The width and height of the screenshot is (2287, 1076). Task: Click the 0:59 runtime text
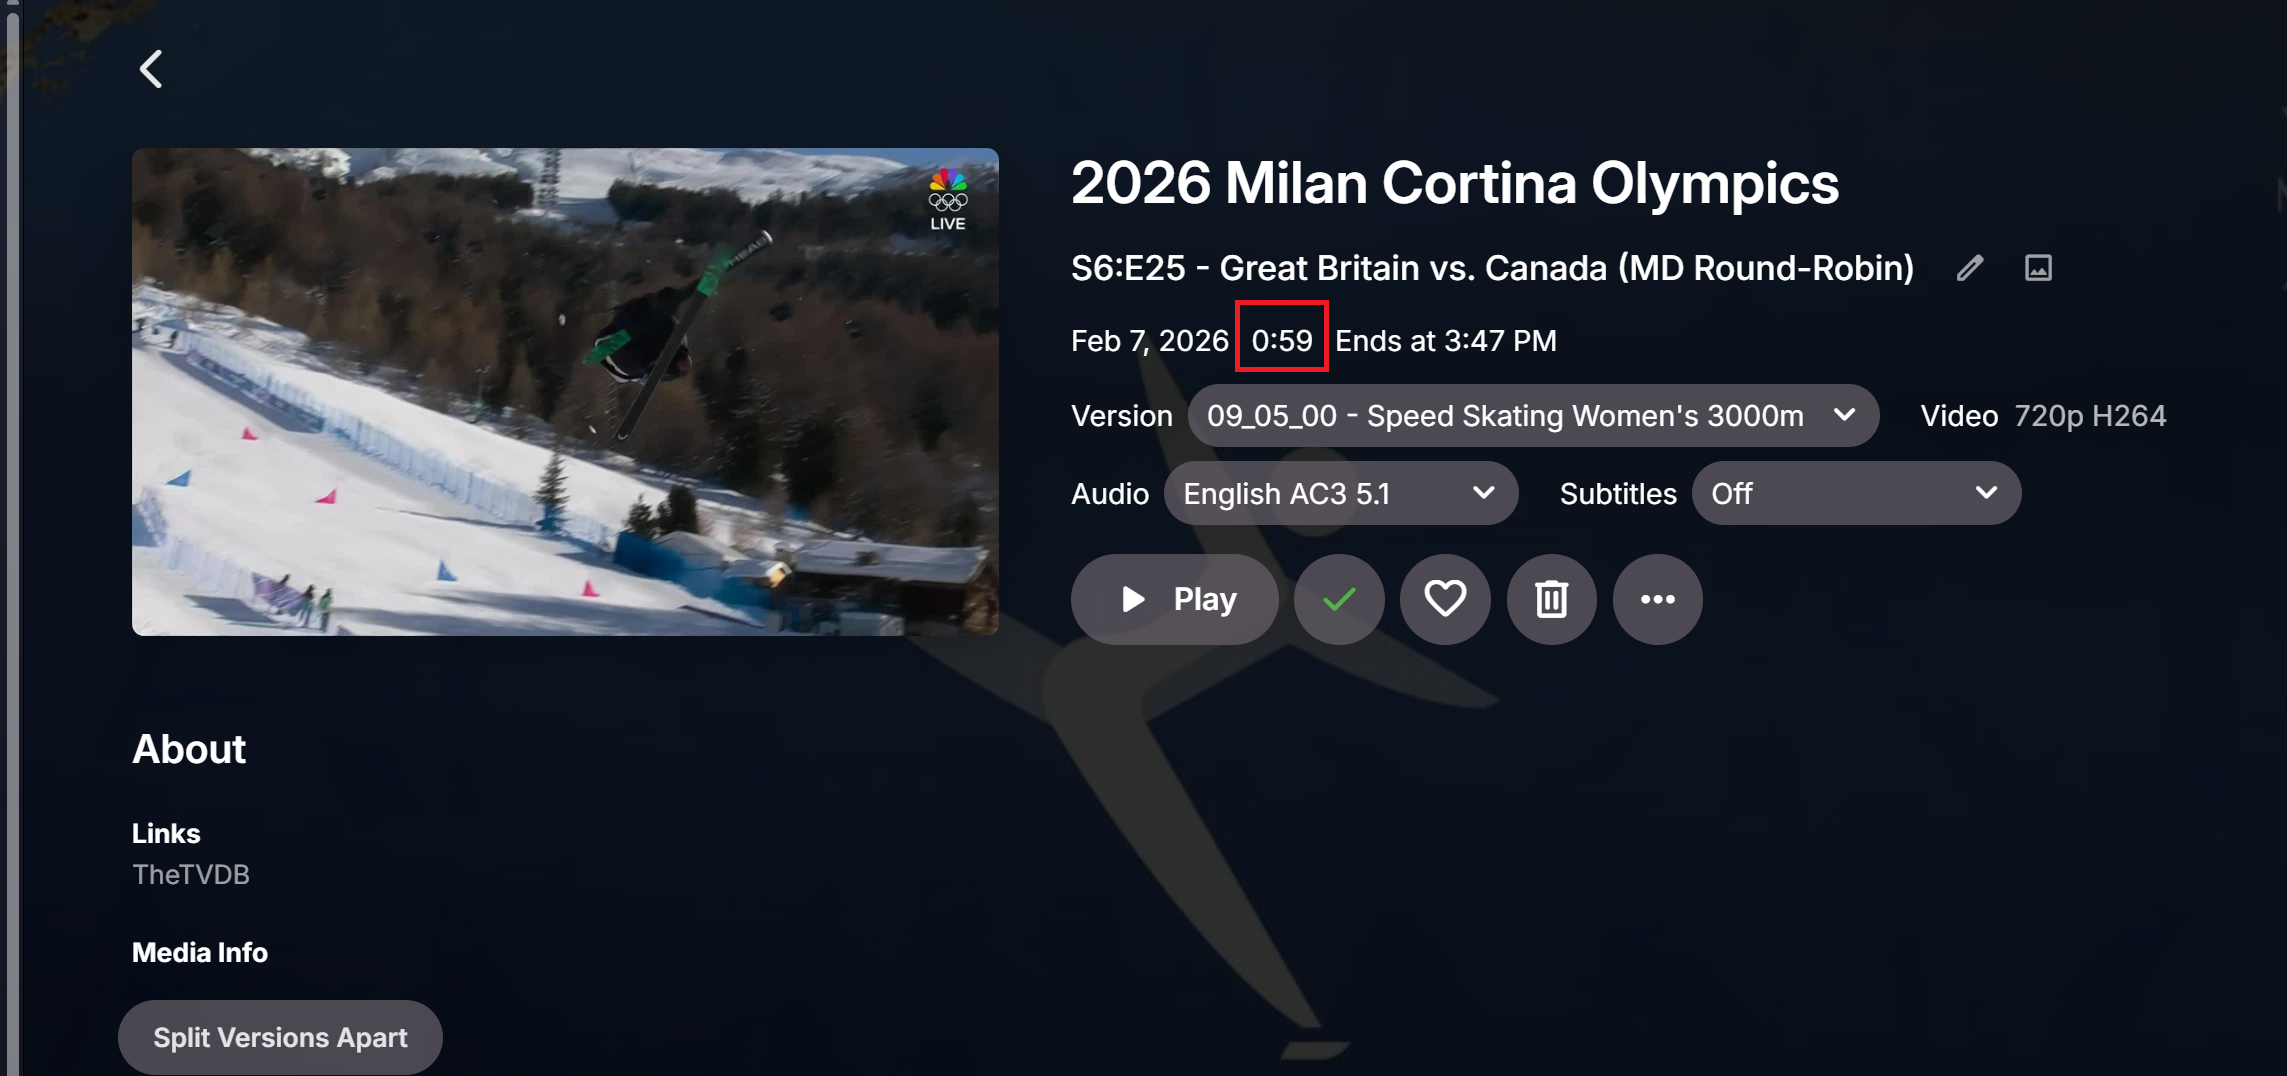[x=1282, y=340]
